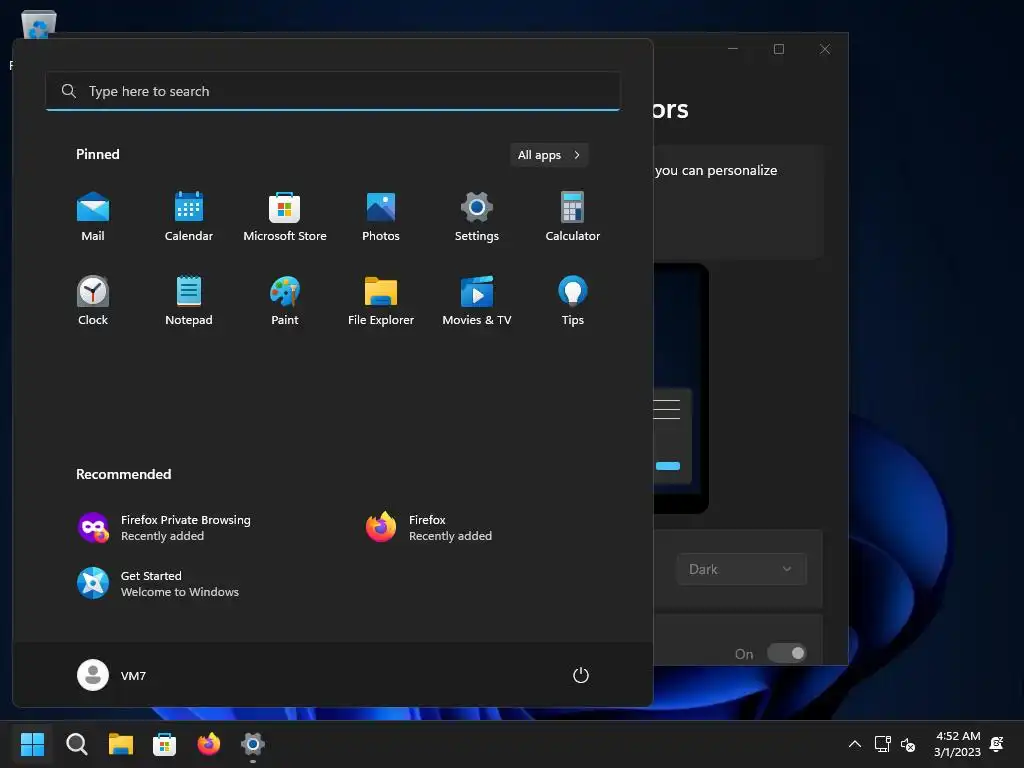The image size is (1024, 768).
Task: Open the clock showing 4:52 AM
Action: 957,744
